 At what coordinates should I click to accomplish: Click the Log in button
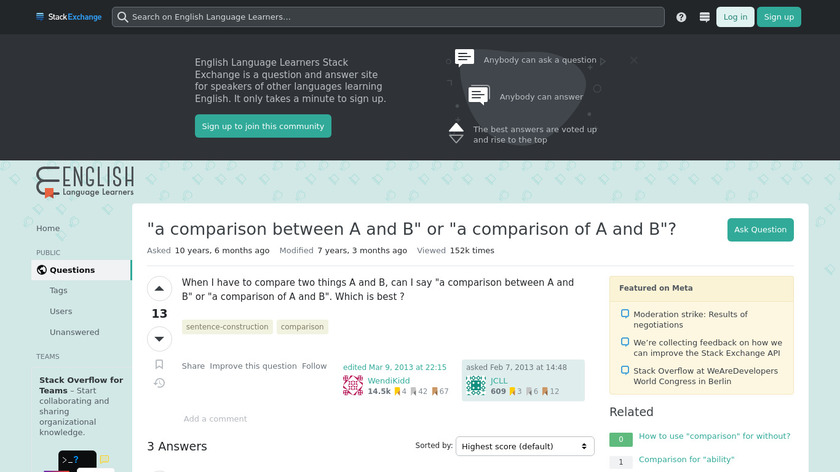point(735,17)
